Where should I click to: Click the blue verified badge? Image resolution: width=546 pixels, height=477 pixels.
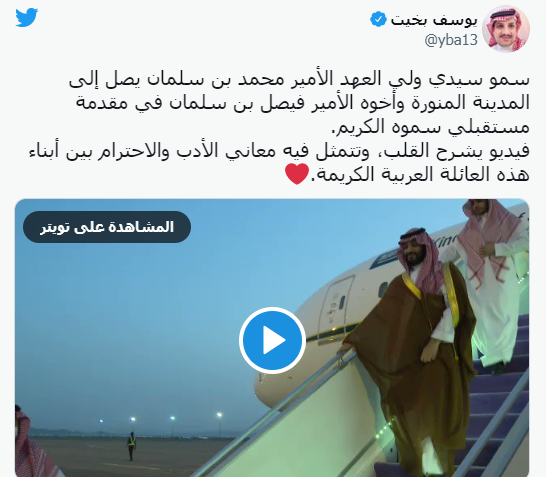tap(378, 19)
